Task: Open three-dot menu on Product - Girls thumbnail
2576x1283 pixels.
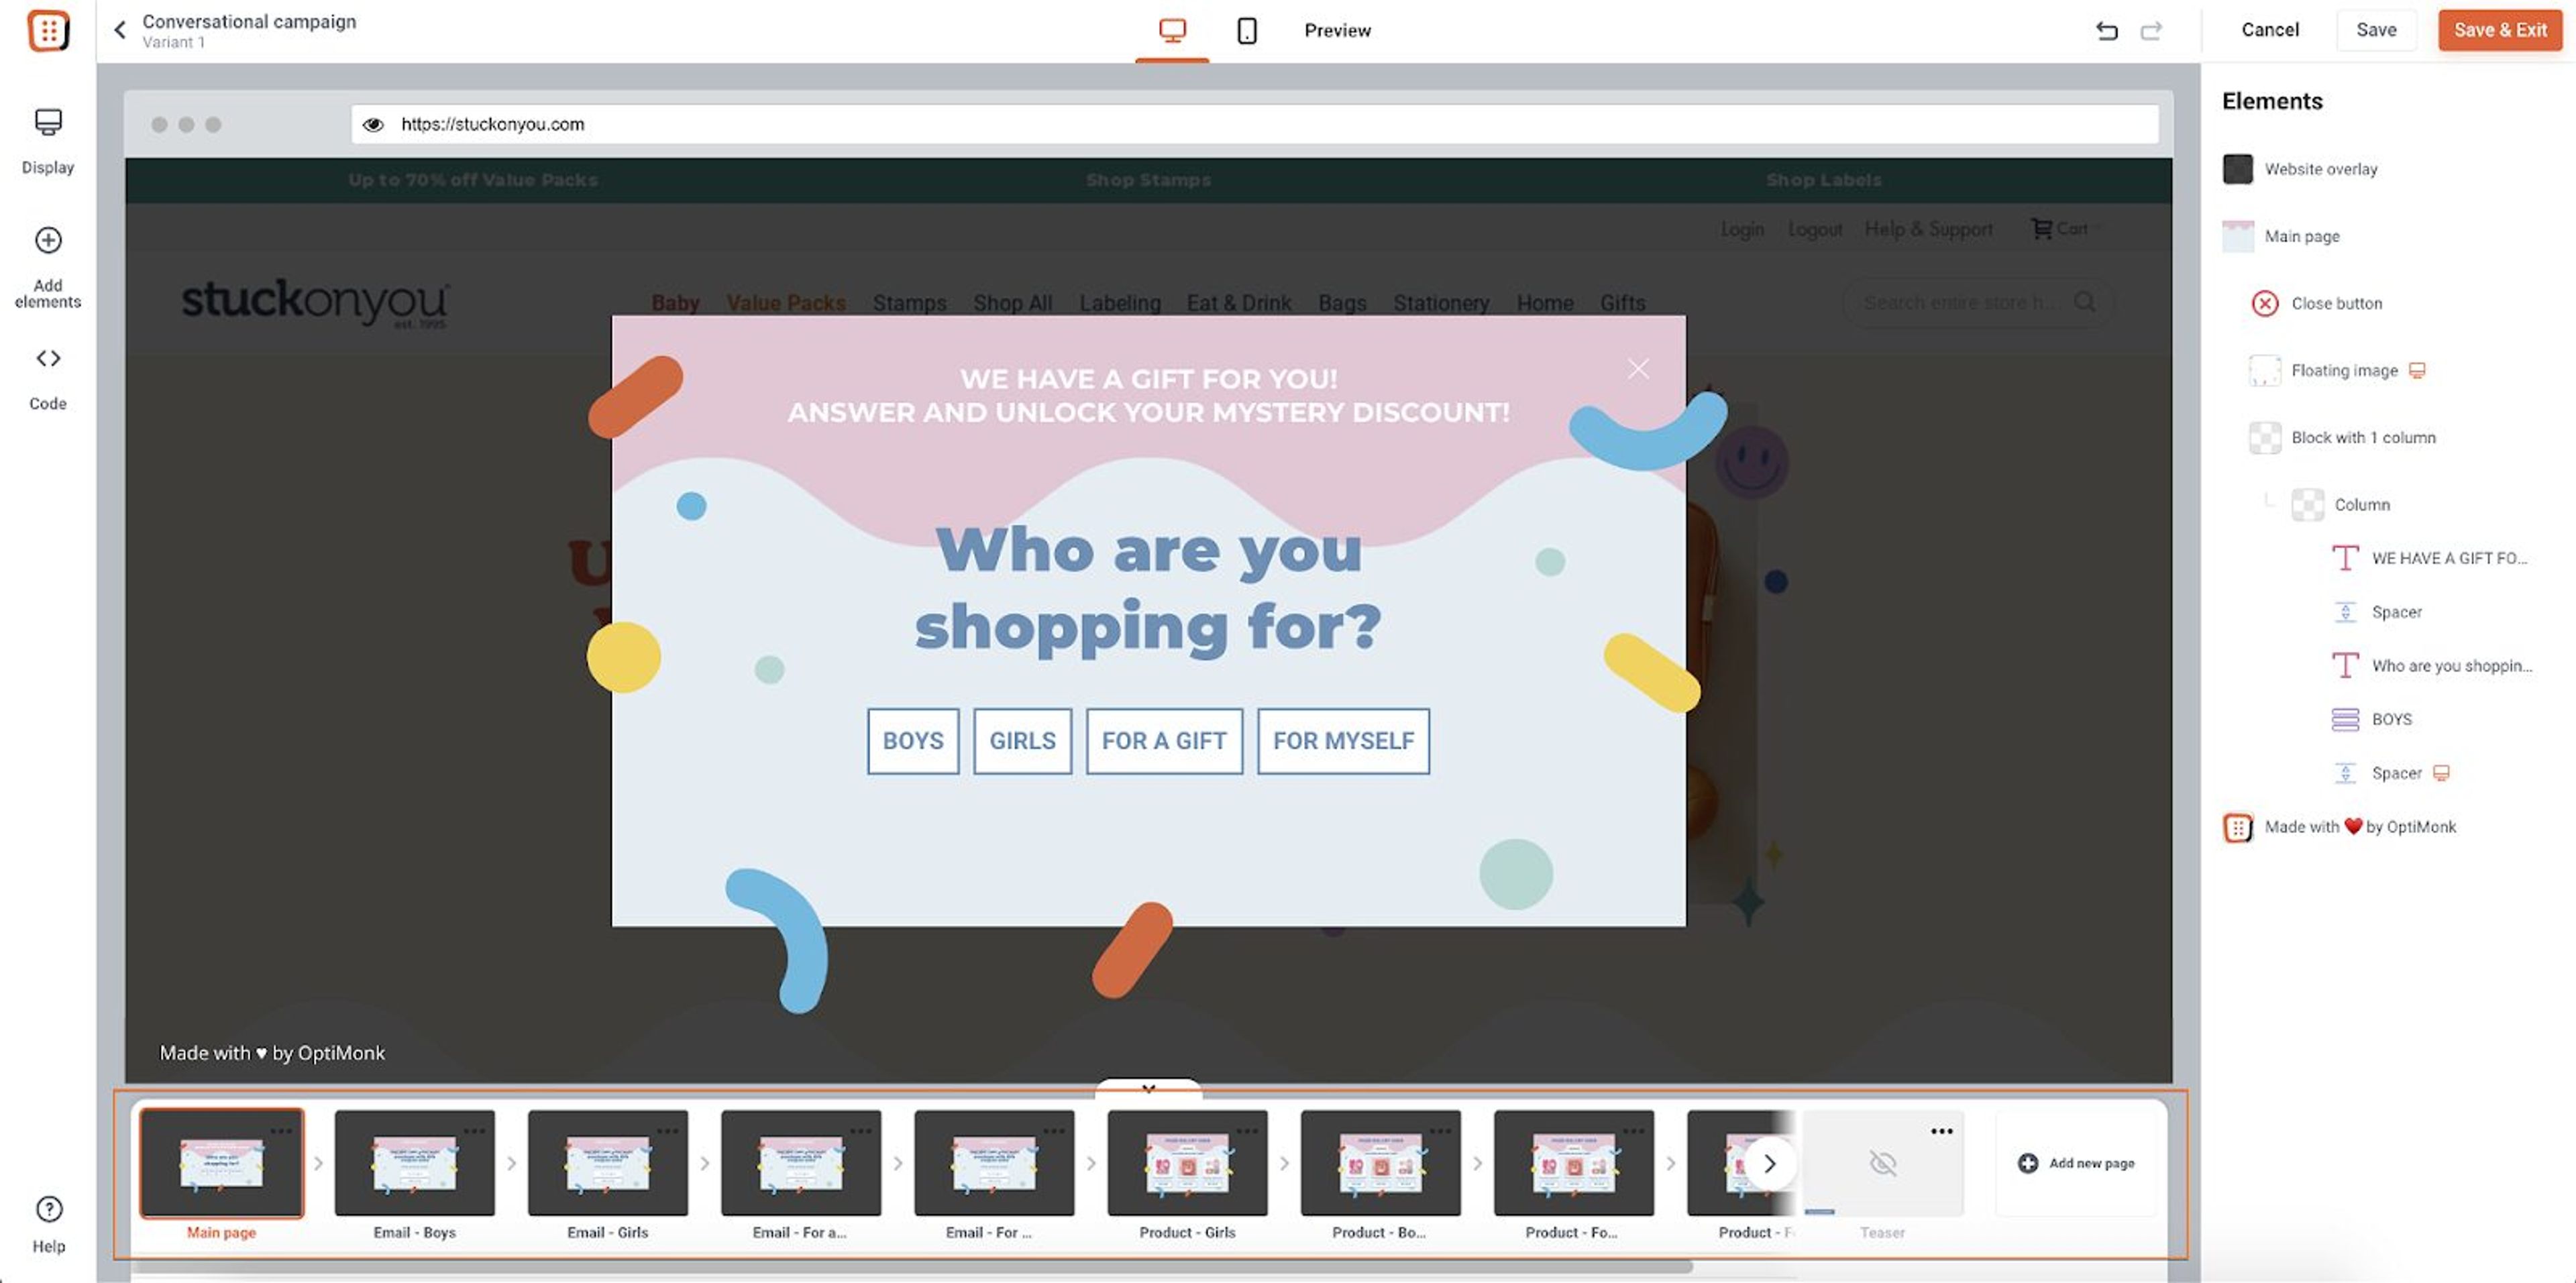Action: (1247, 1131)
